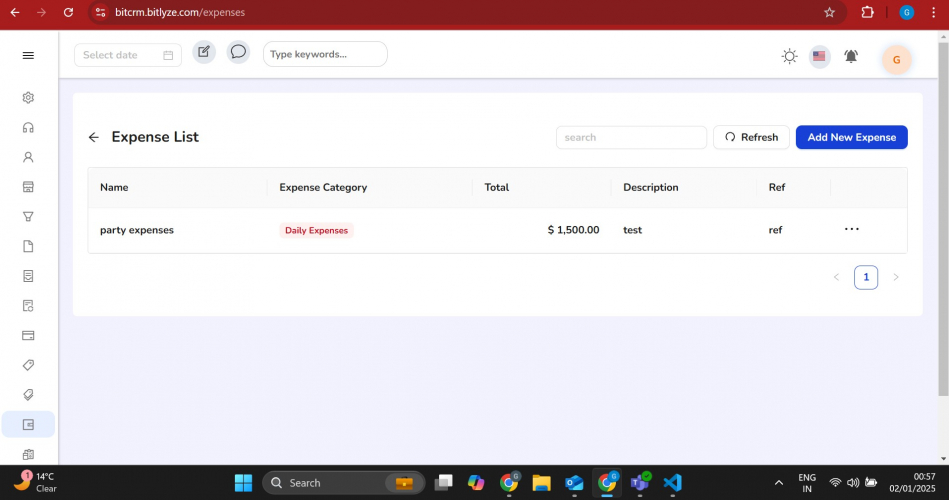This screenshot has width=949, height=500.
Task: Go back using arrow beside Expense List
Action: [93, 137]
